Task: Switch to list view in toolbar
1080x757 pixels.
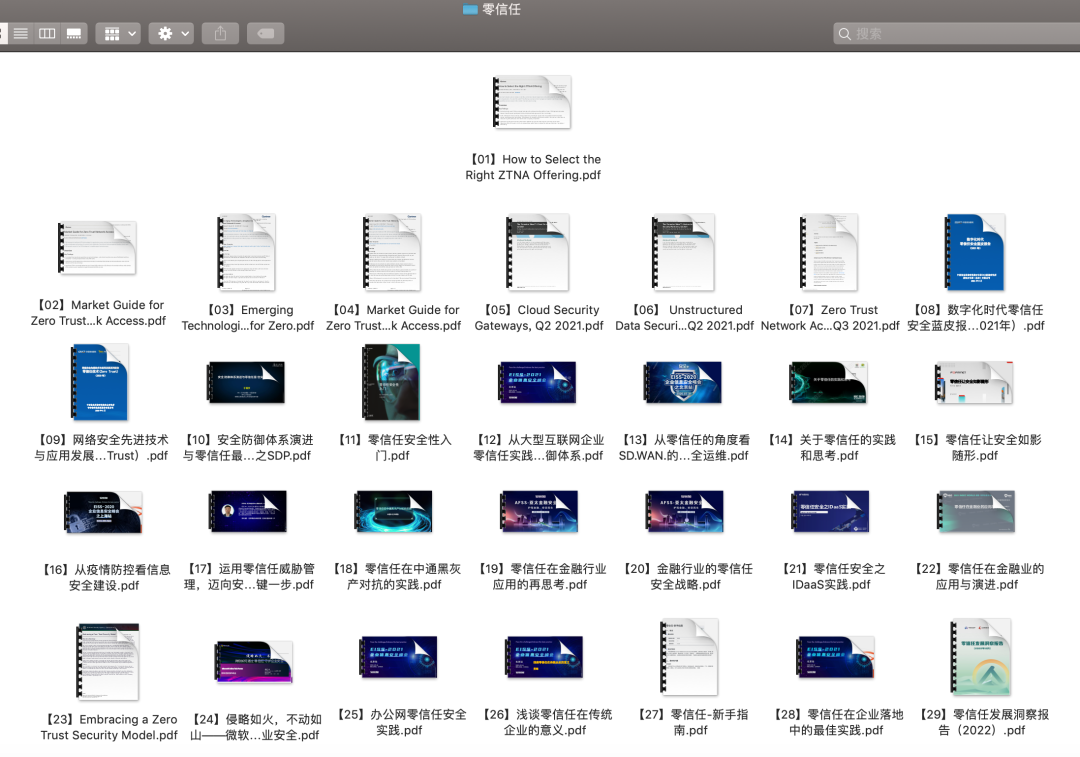Action: coord(21,33)
